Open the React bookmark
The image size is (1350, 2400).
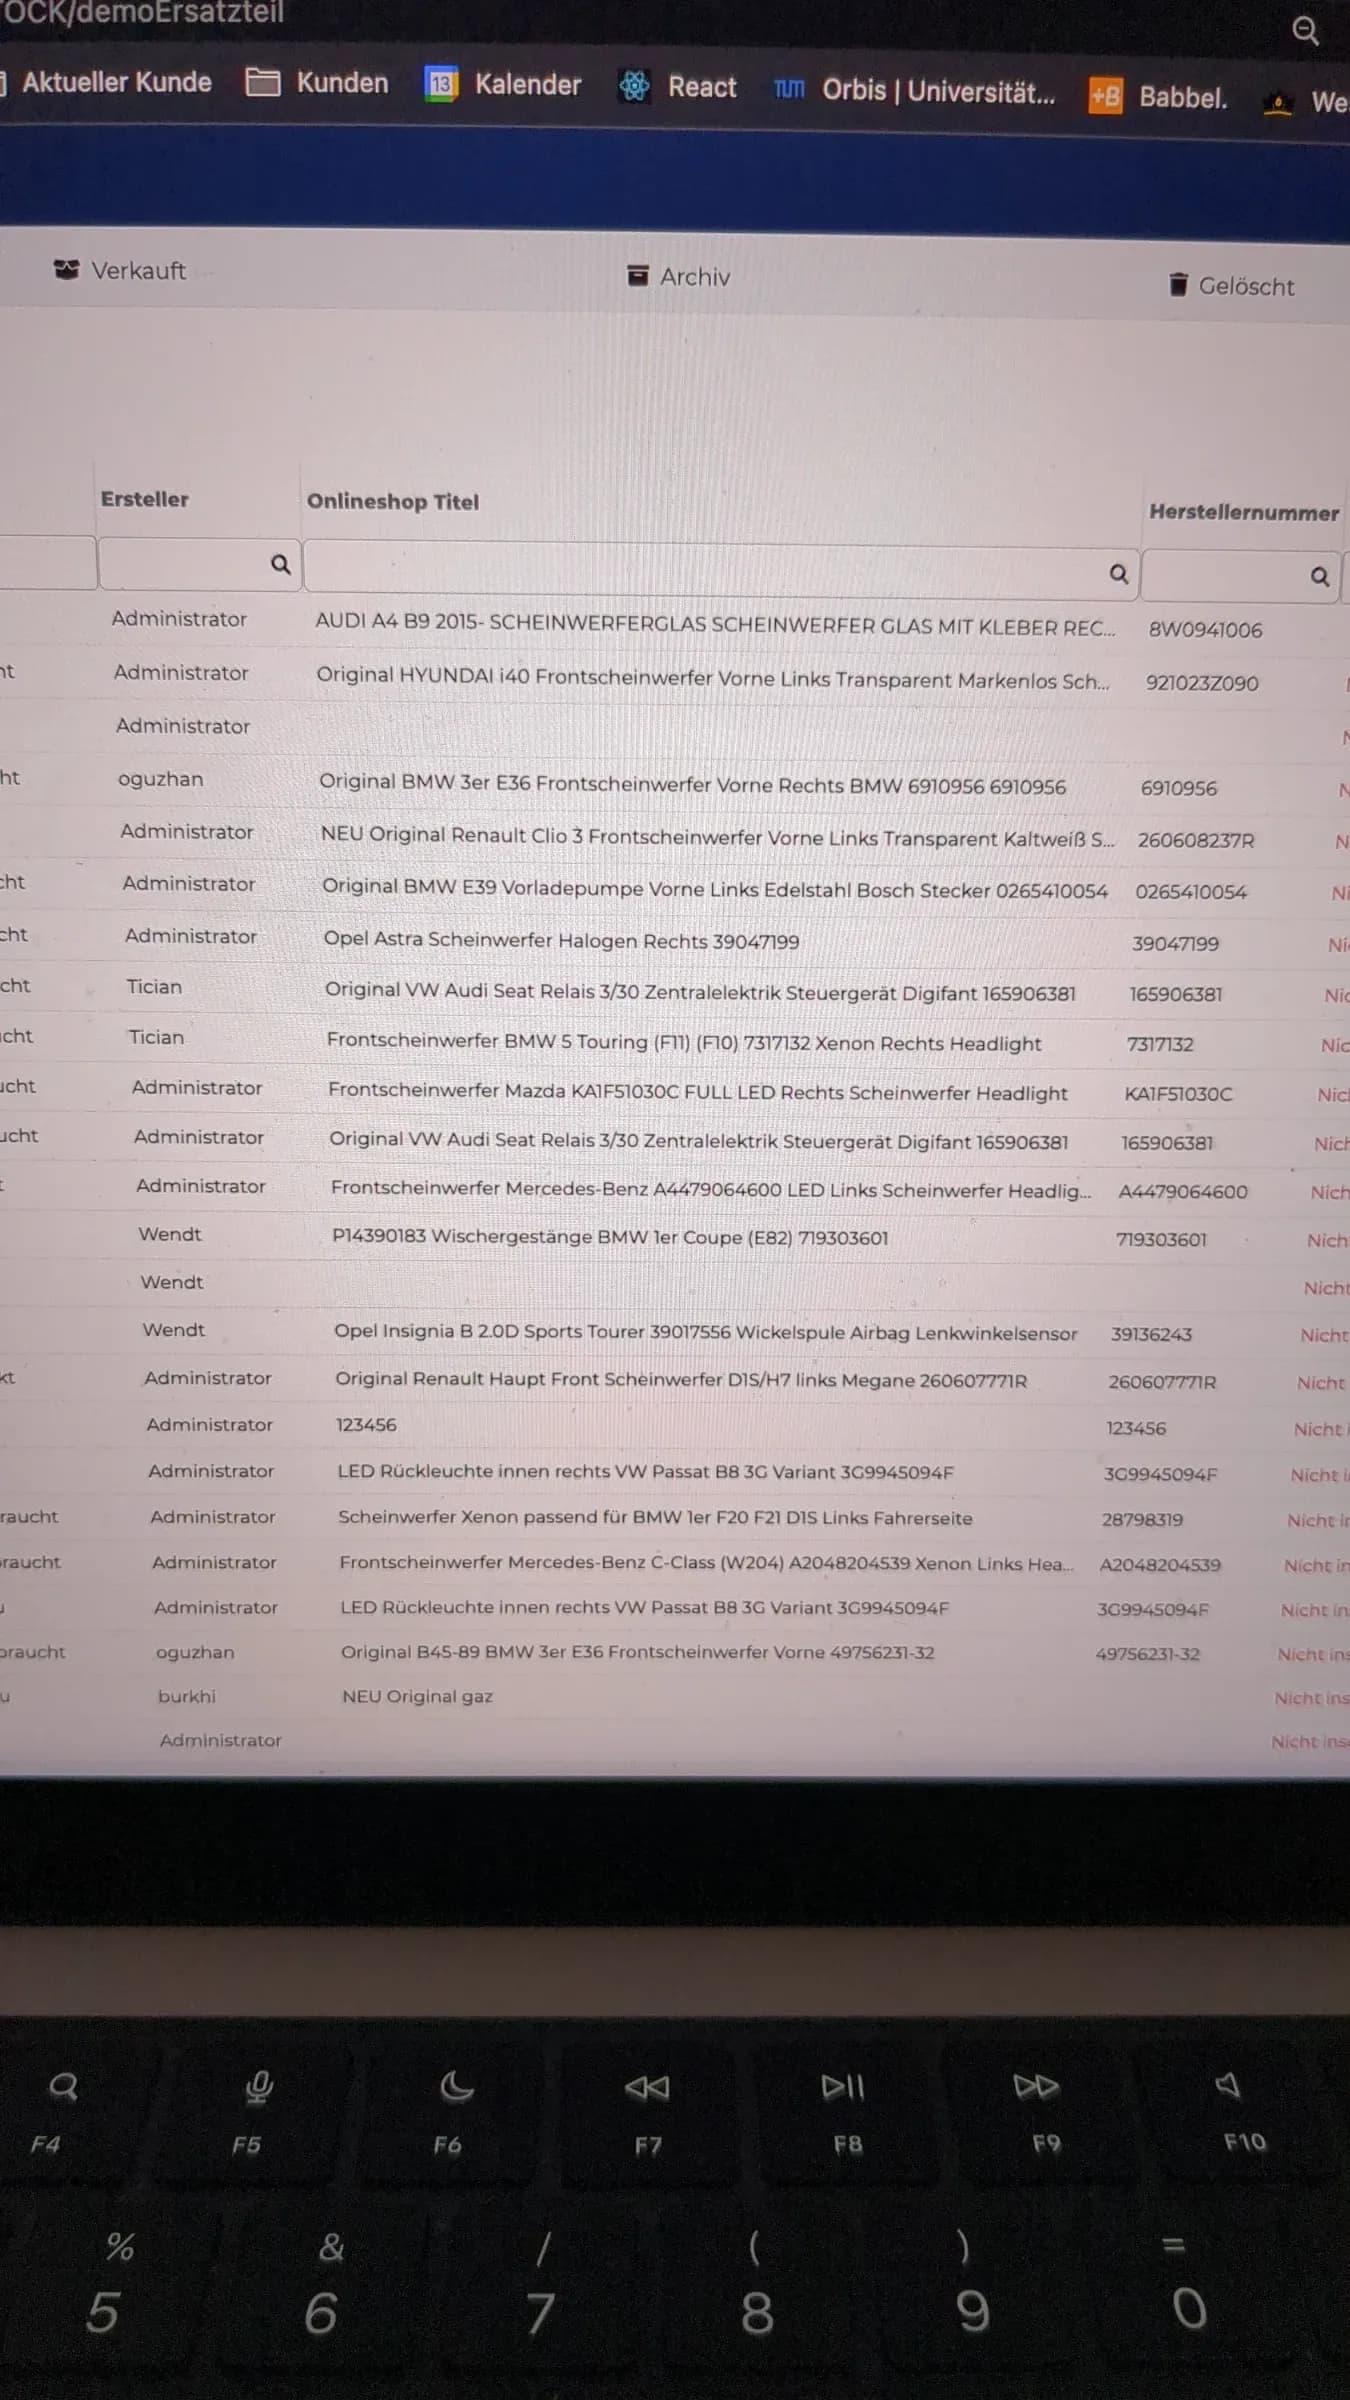pos(677,87)
